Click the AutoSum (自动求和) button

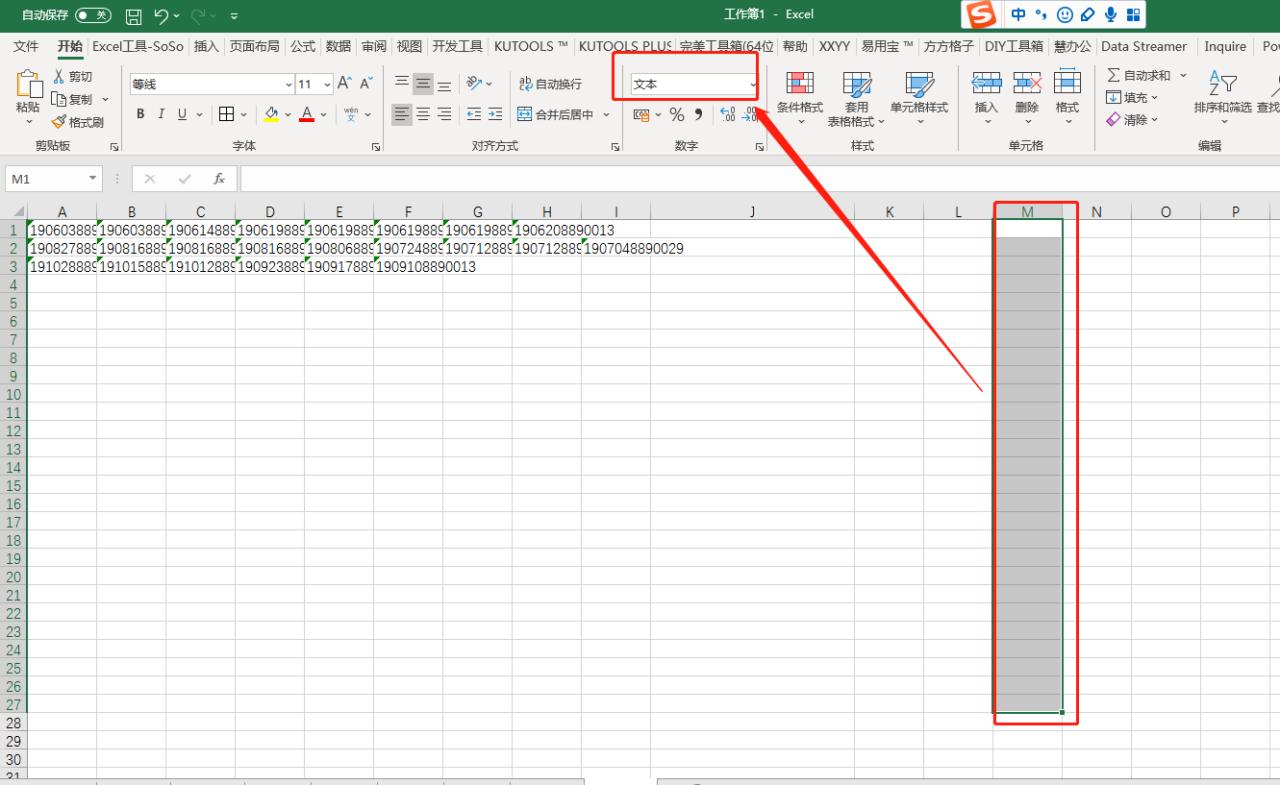(x=1138, y=75)
